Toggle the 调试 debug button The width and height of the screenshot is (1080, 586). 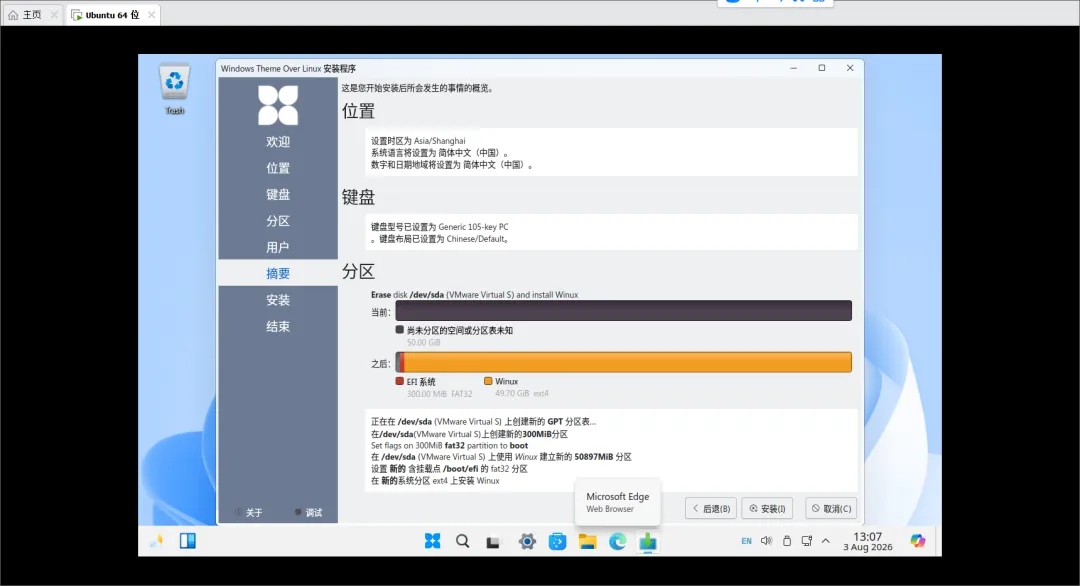pos(309,512)
